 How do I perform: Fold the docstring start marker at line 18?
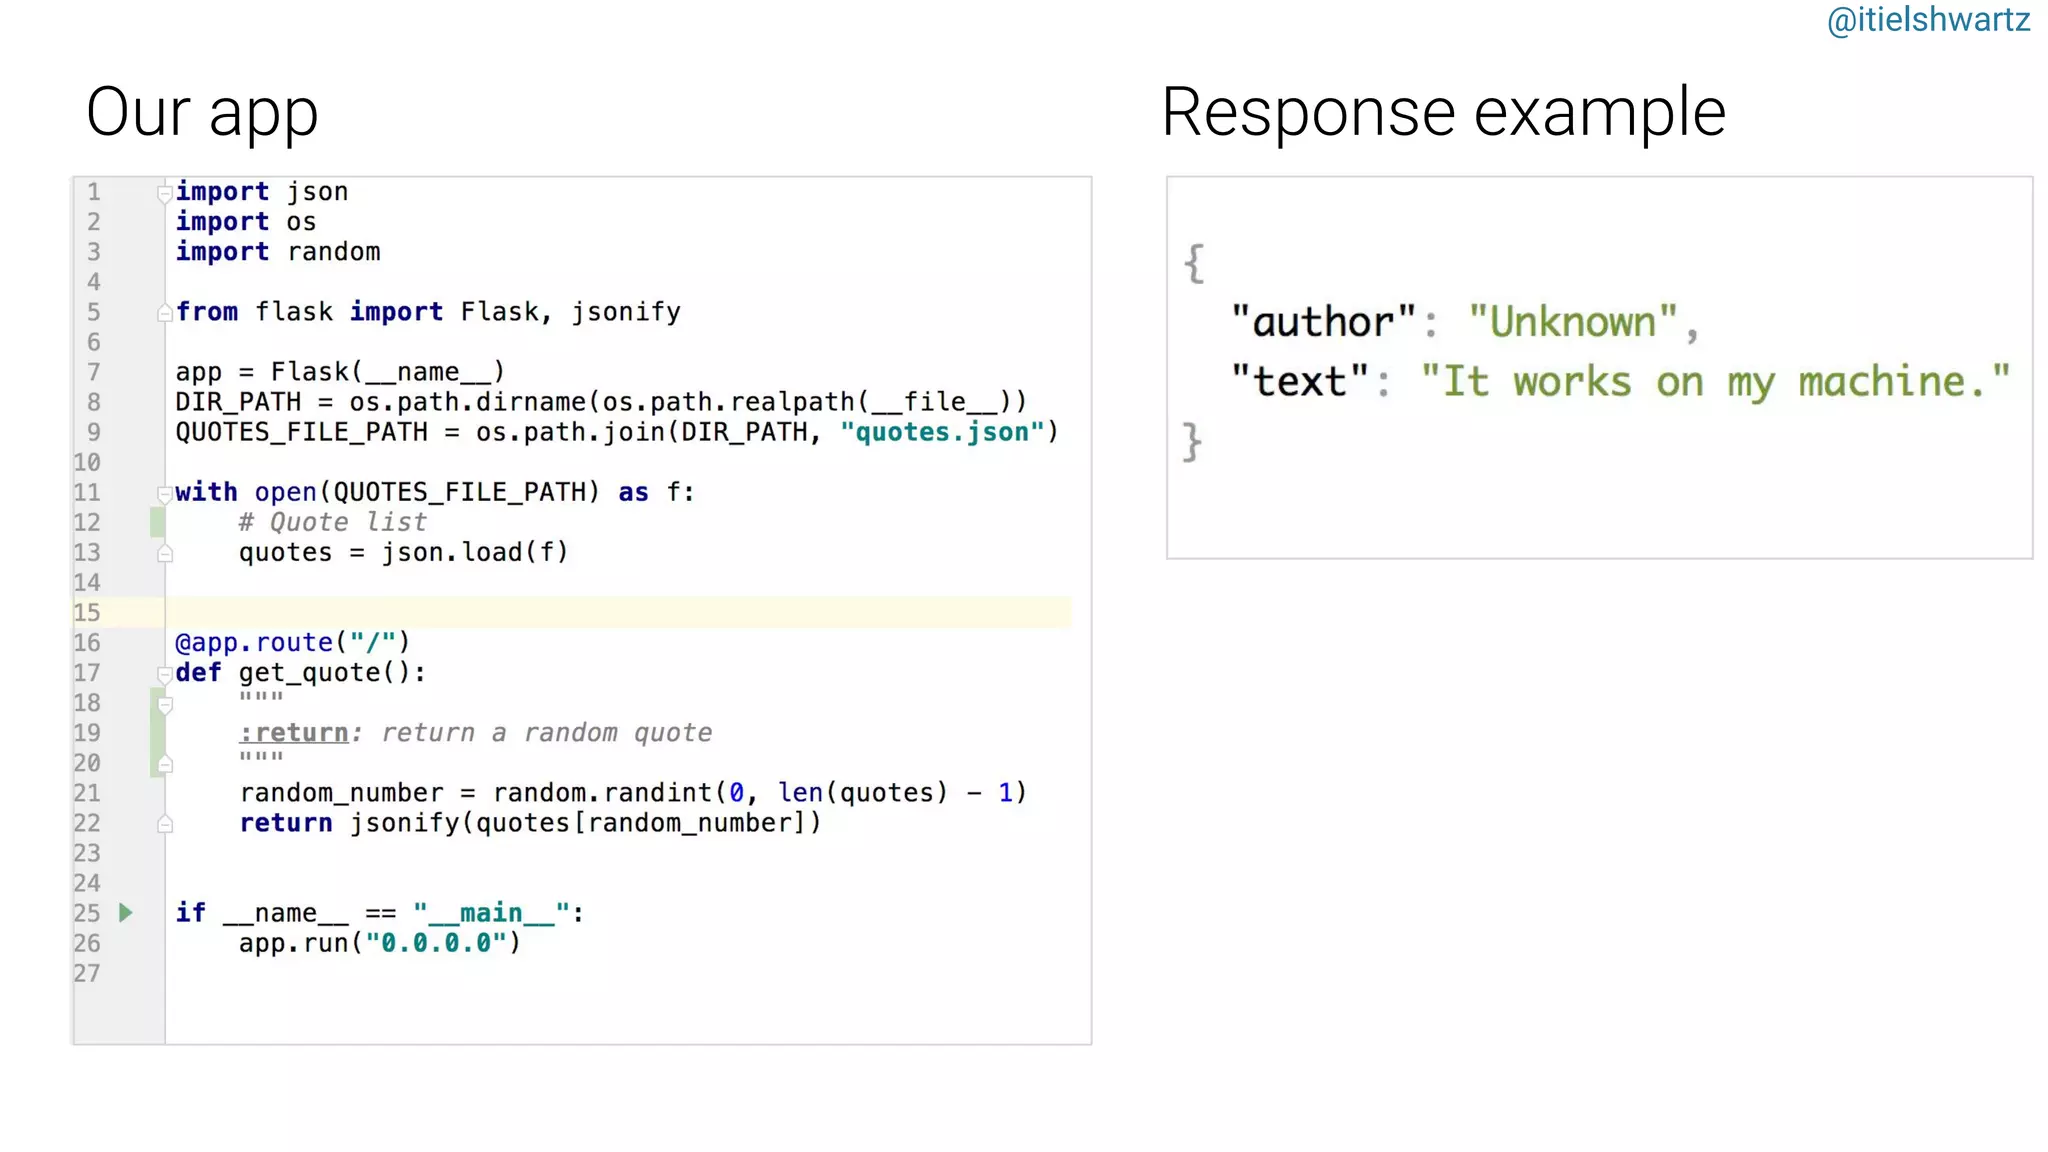(x=166, y=704)
